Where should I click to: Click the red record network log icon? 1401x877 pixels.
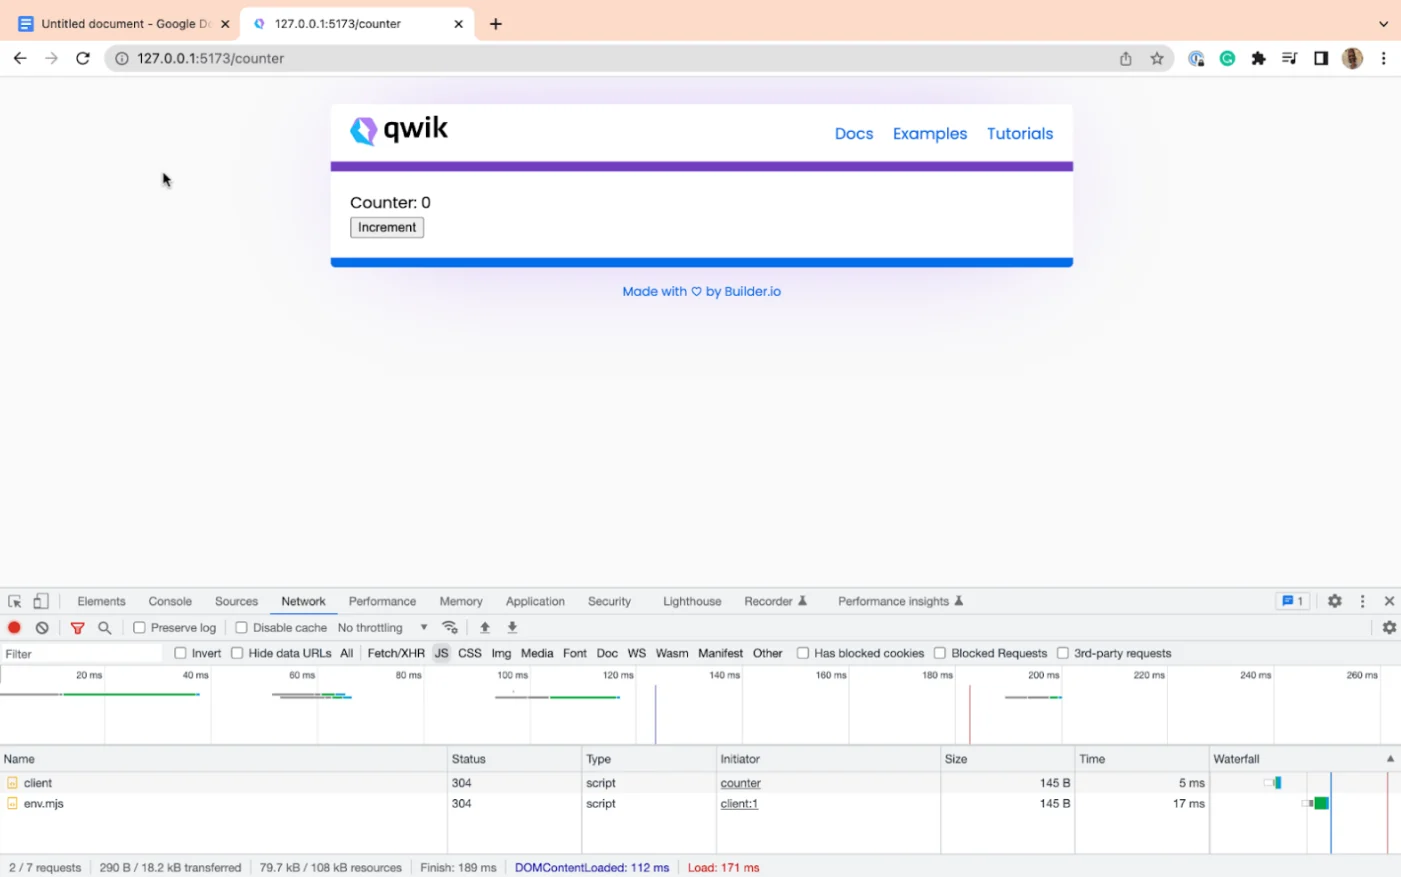[14, 627]
